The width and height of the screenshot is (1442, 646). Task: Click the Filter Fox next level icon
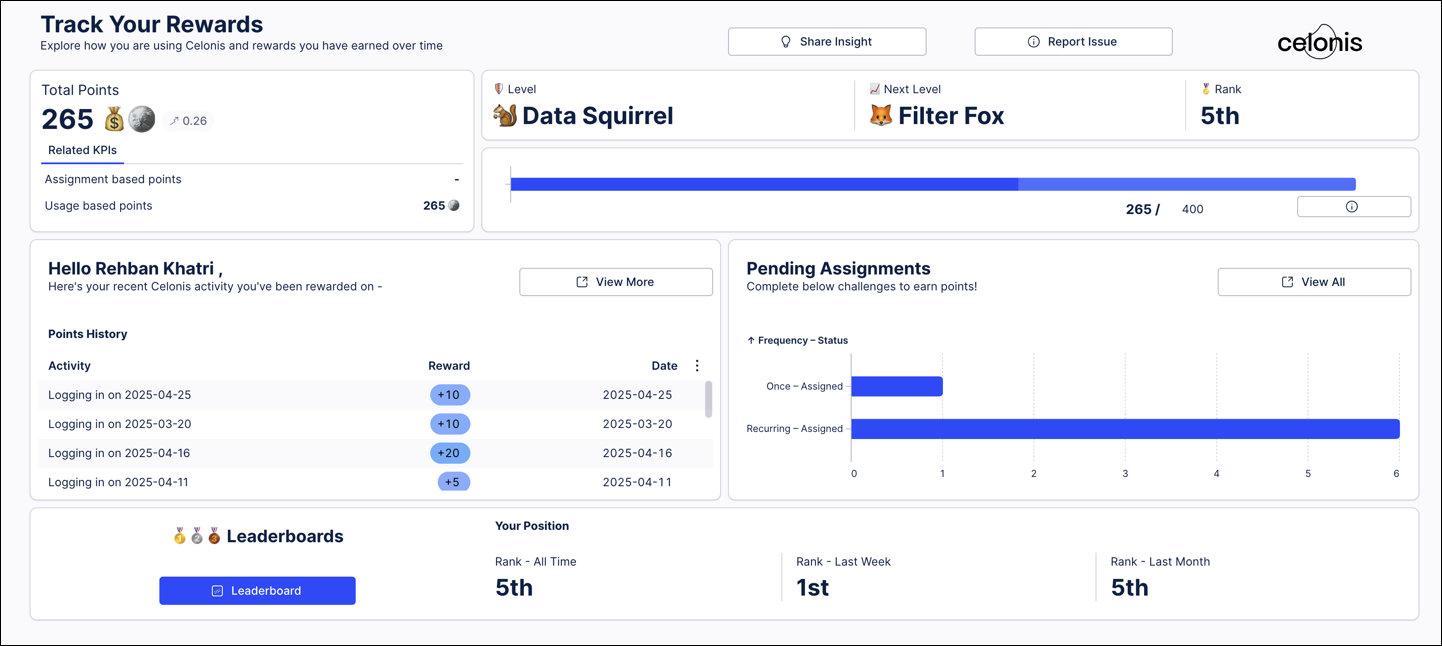click(x=880, y=116)
